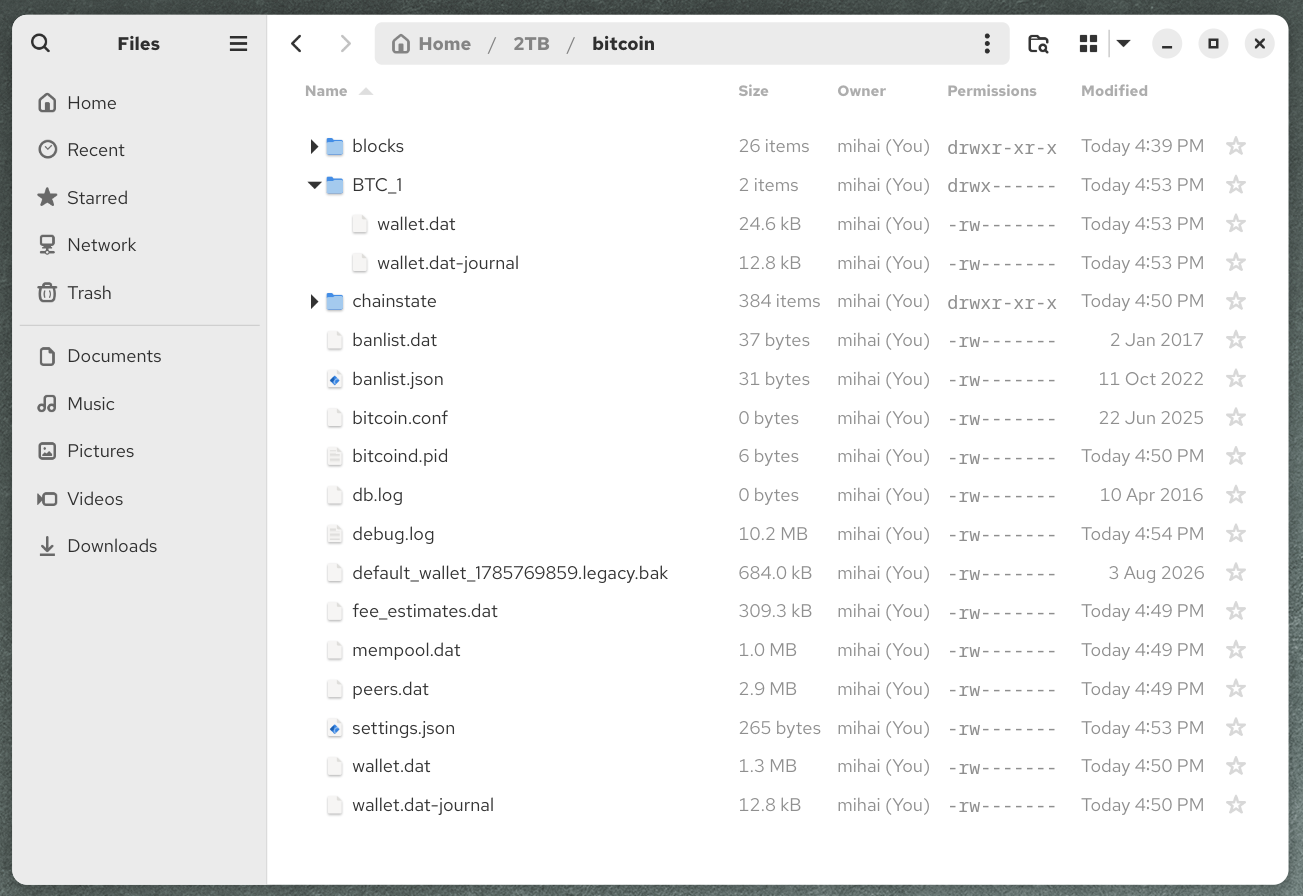The width and height of the screenshot is (1303, 896).
Task: Select the chainstate folder icon
Action: [335, 301]
